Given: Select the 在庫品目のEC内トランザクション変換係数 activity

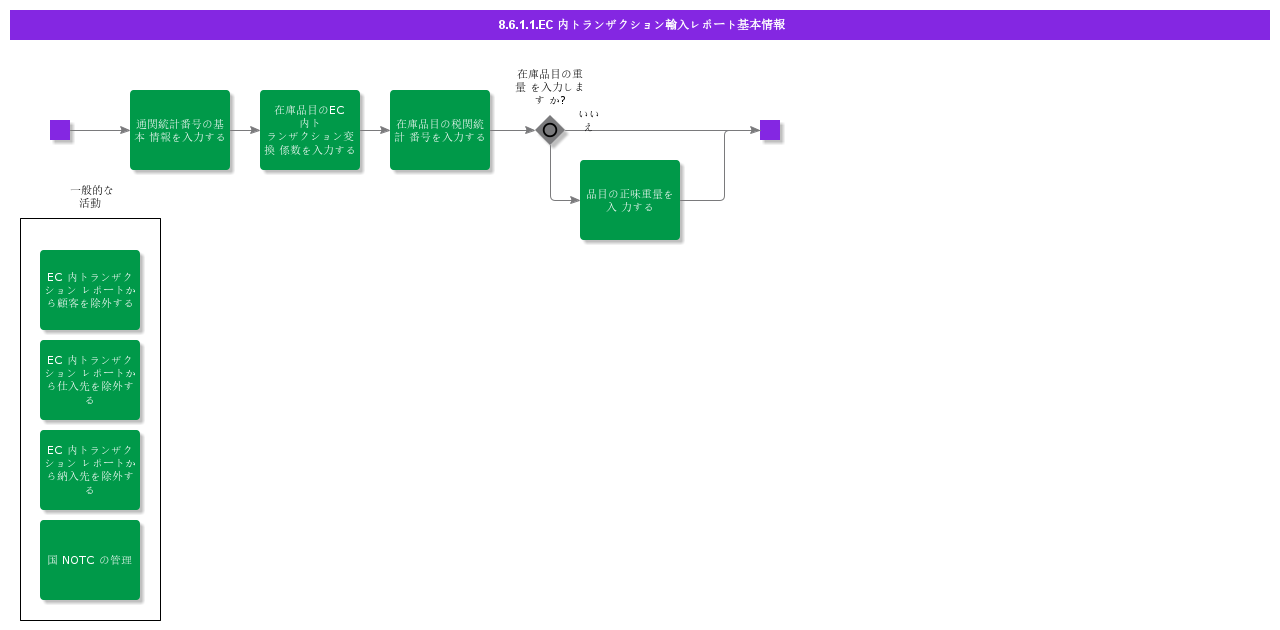Looking at the screenshot, I should (310, 130).
